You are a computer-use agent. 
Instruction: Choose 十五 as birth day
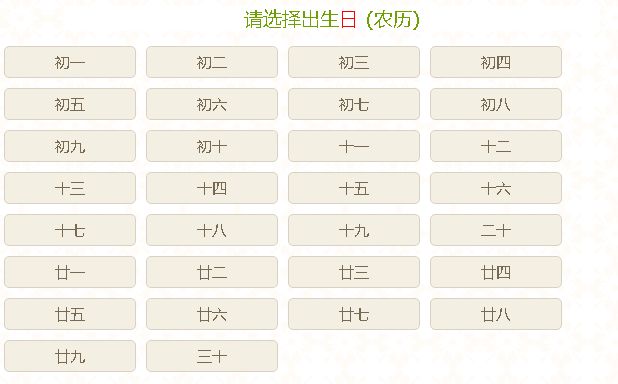[x=354, y=188]
